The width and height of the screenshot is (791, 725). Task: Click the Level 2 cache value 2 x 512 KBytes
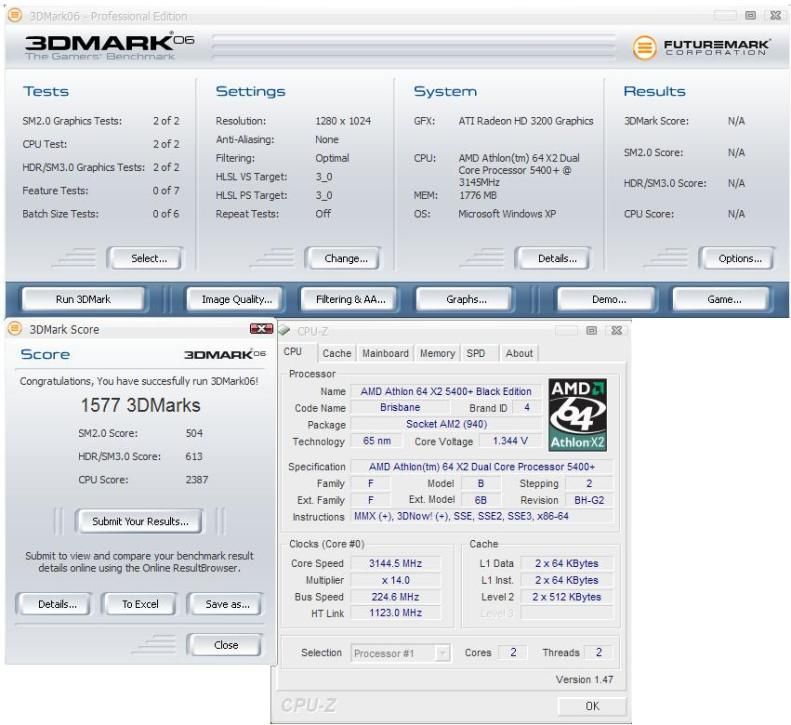click(567, 596)
